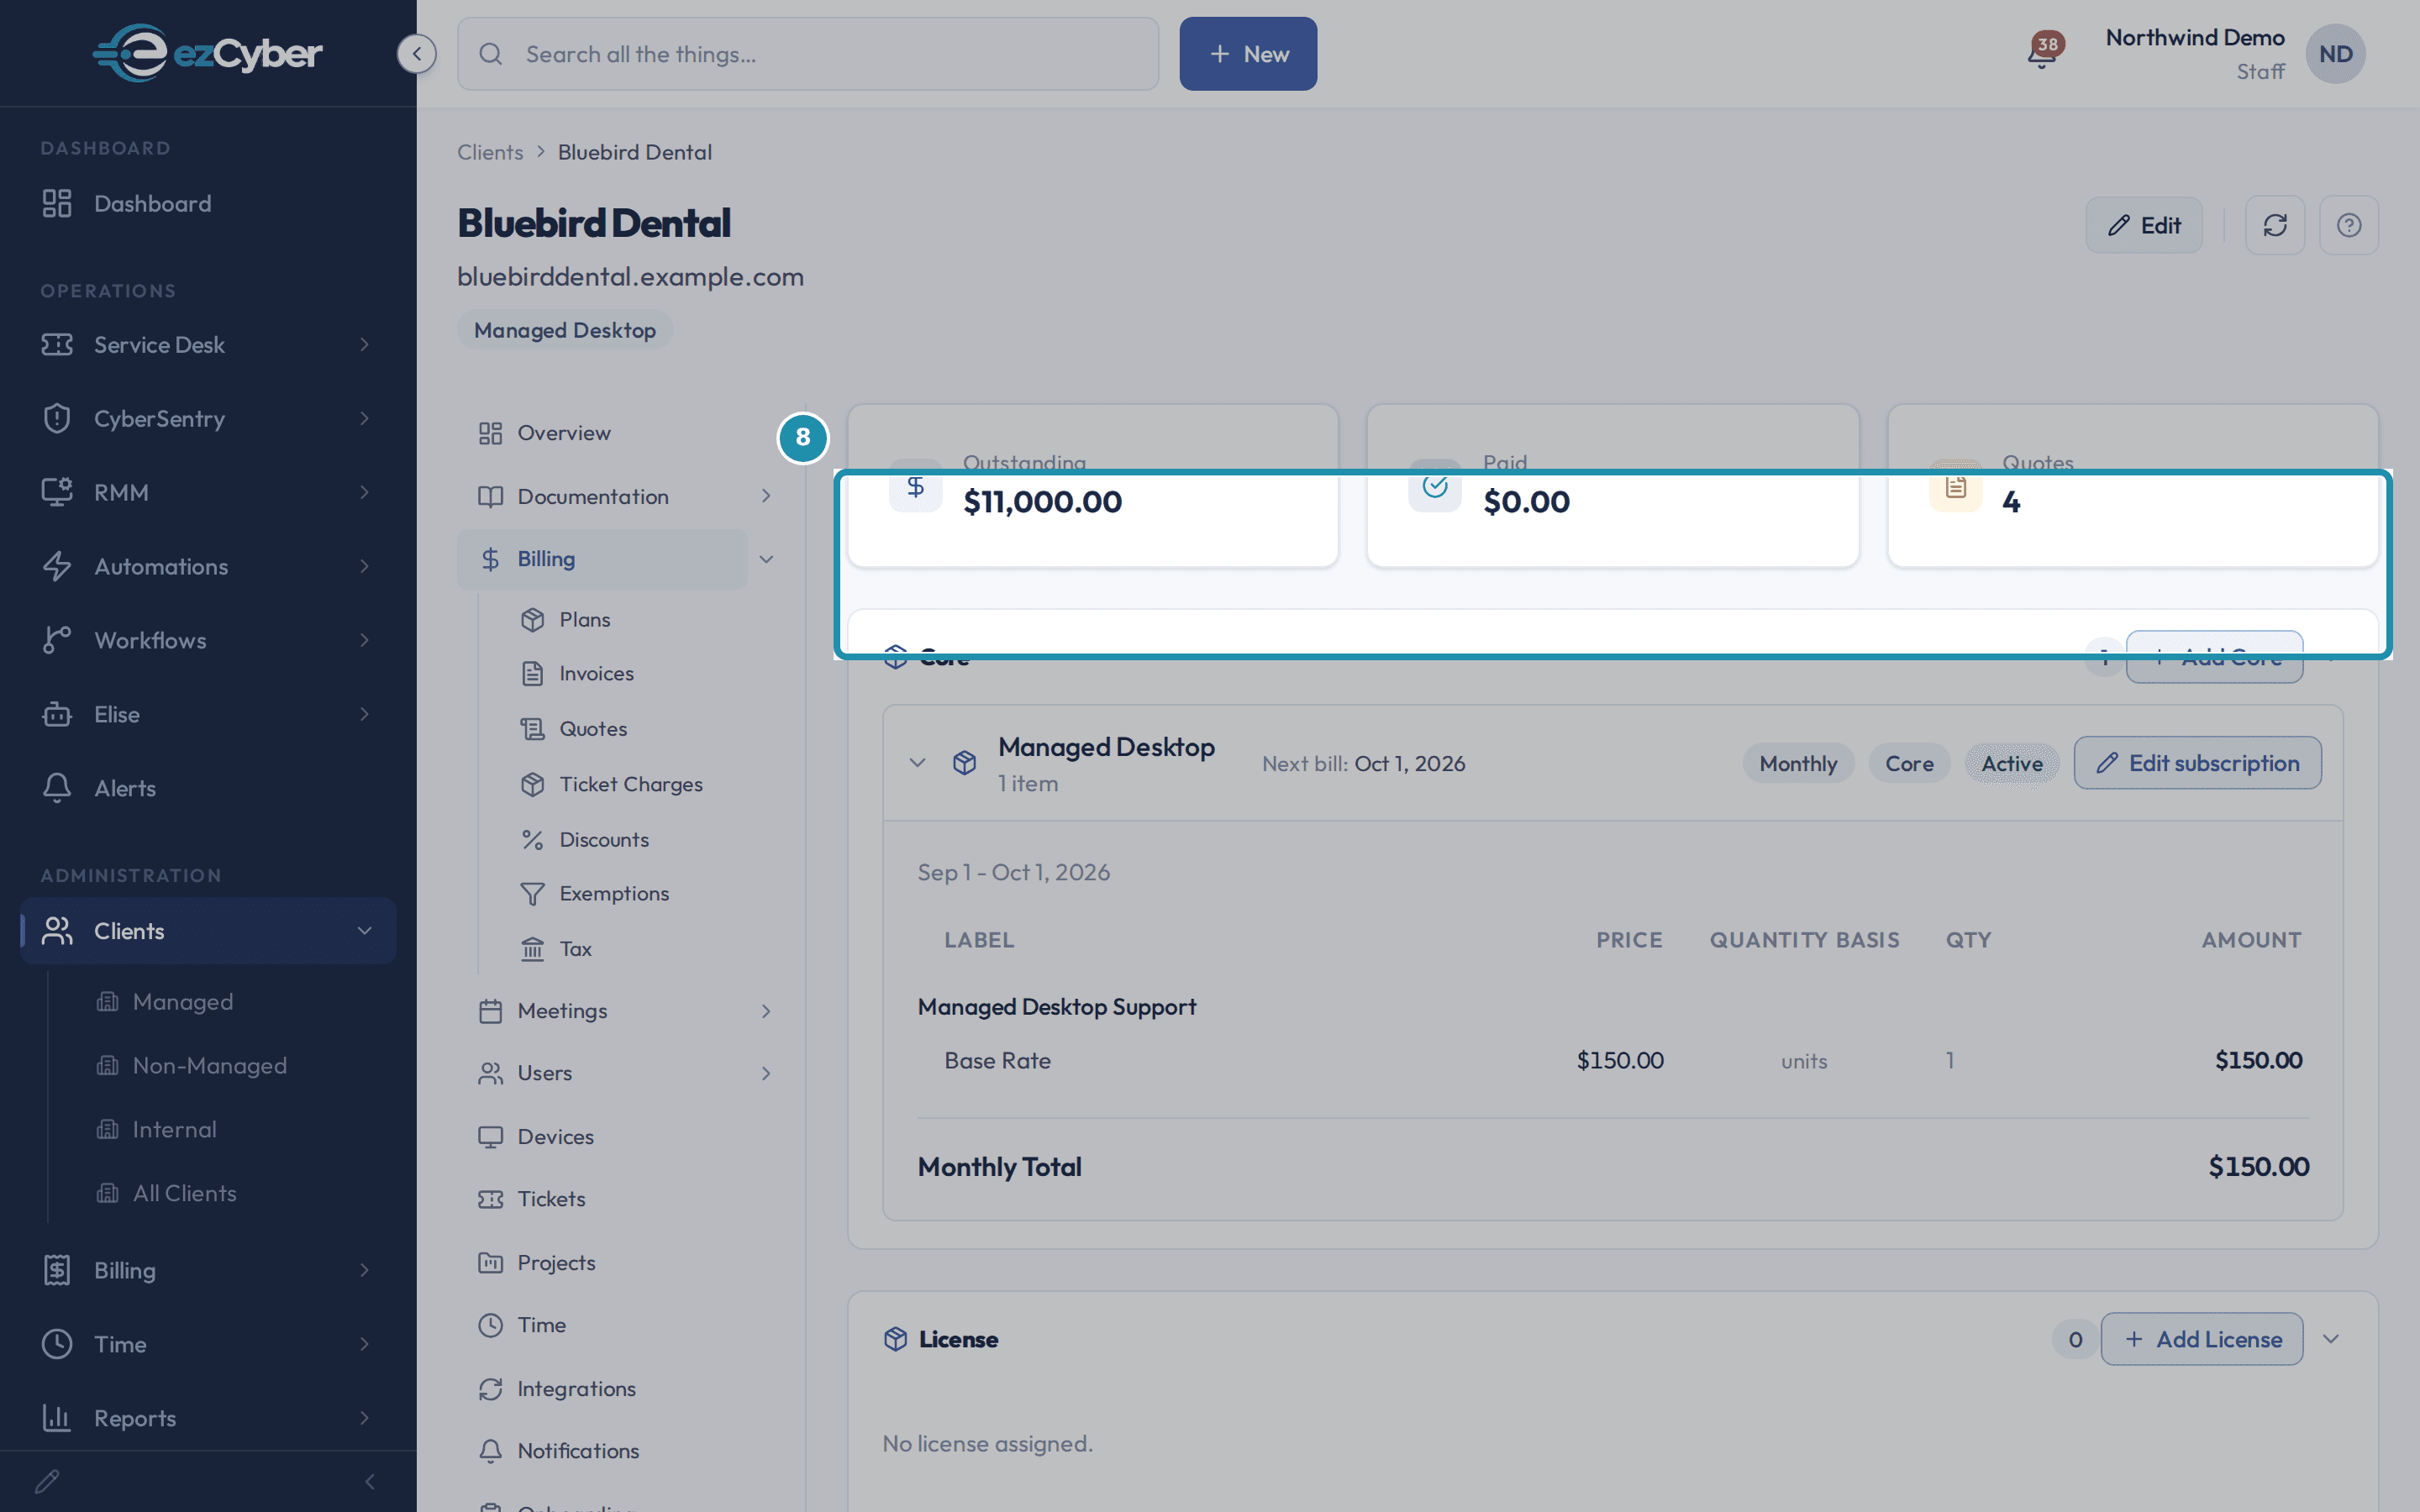Open Dashboard in the sidebar
The height and width of the screenshot is (1512, 2420).
[208, 204]
